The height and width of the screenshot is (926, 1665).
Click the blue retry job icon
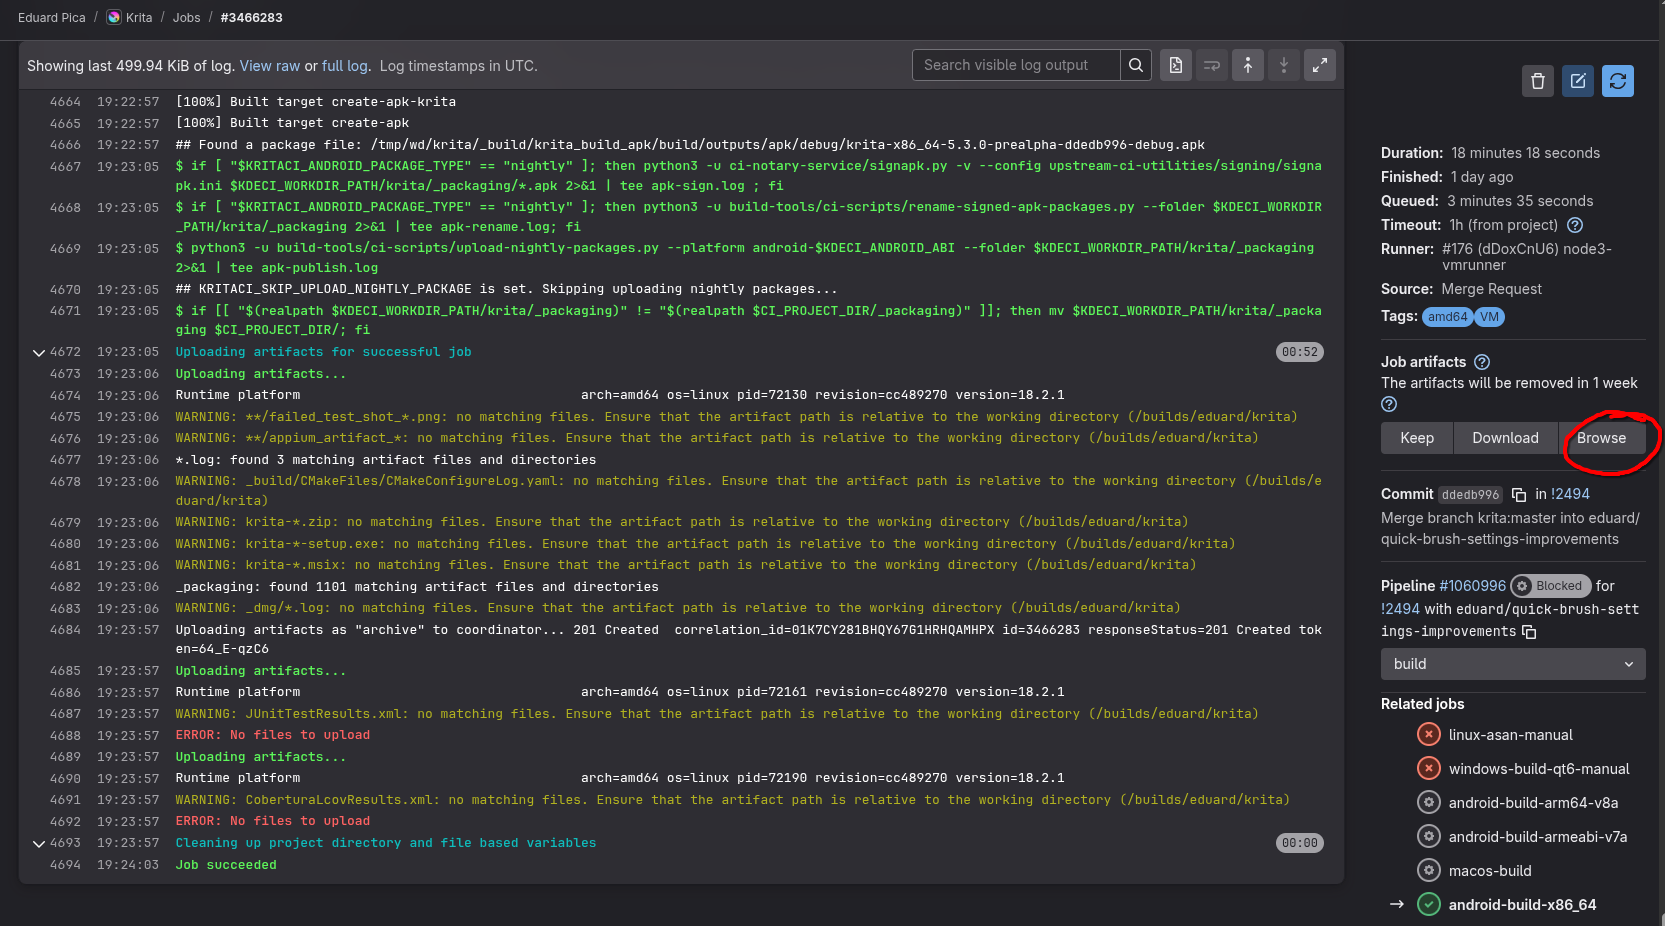tap(1617, 81)
